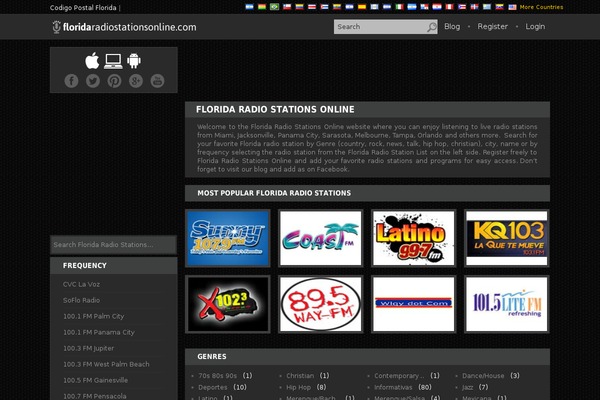
Task: Browse the Contemporary genre
Action: (x=399, y=376)
